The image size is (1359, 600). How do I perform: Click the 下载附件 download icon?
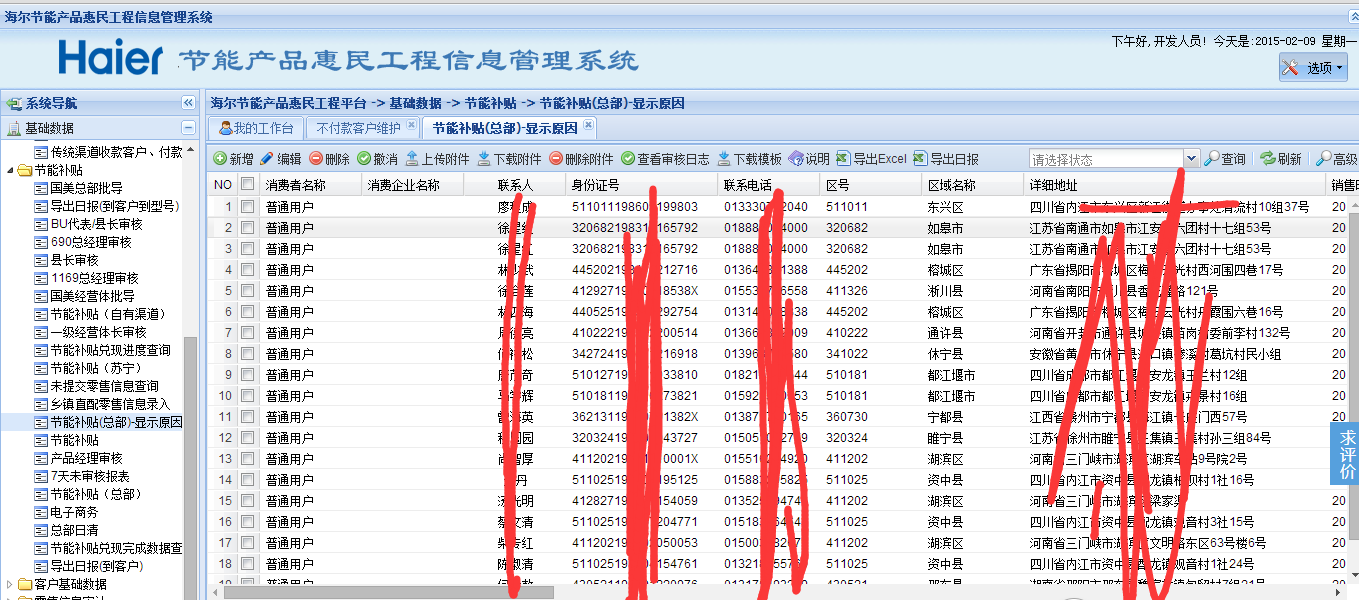coord(484,159)
